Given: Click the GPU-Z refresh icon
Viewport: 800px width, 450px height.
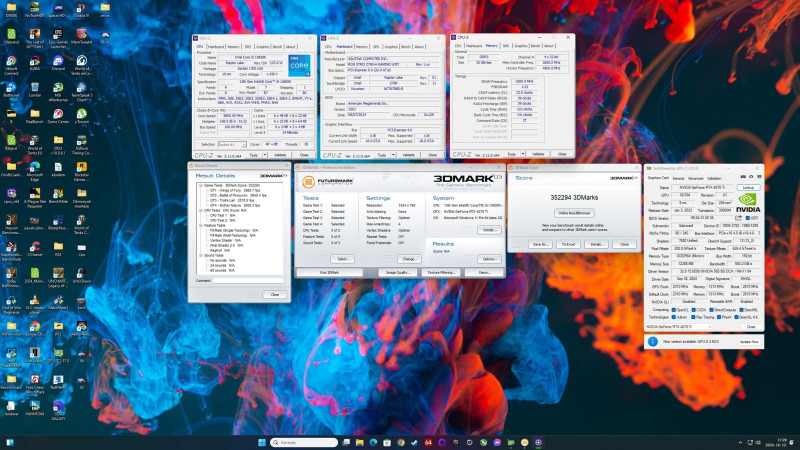Looking at the screenshot, I should coord(751,177).
